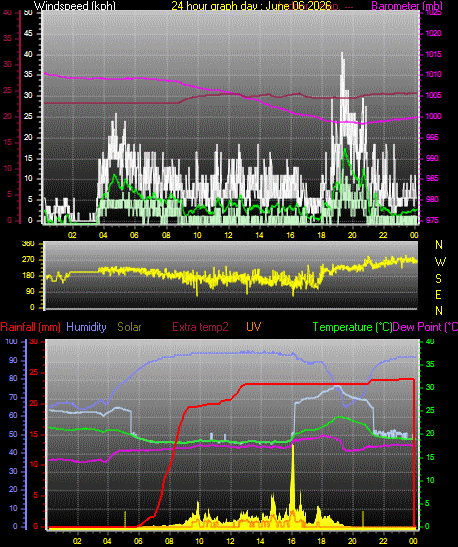The width and height of the screenshot is (458, 547).
Task: Click hour label 22 under rainfall graph
Action: [x=384, y=541]
